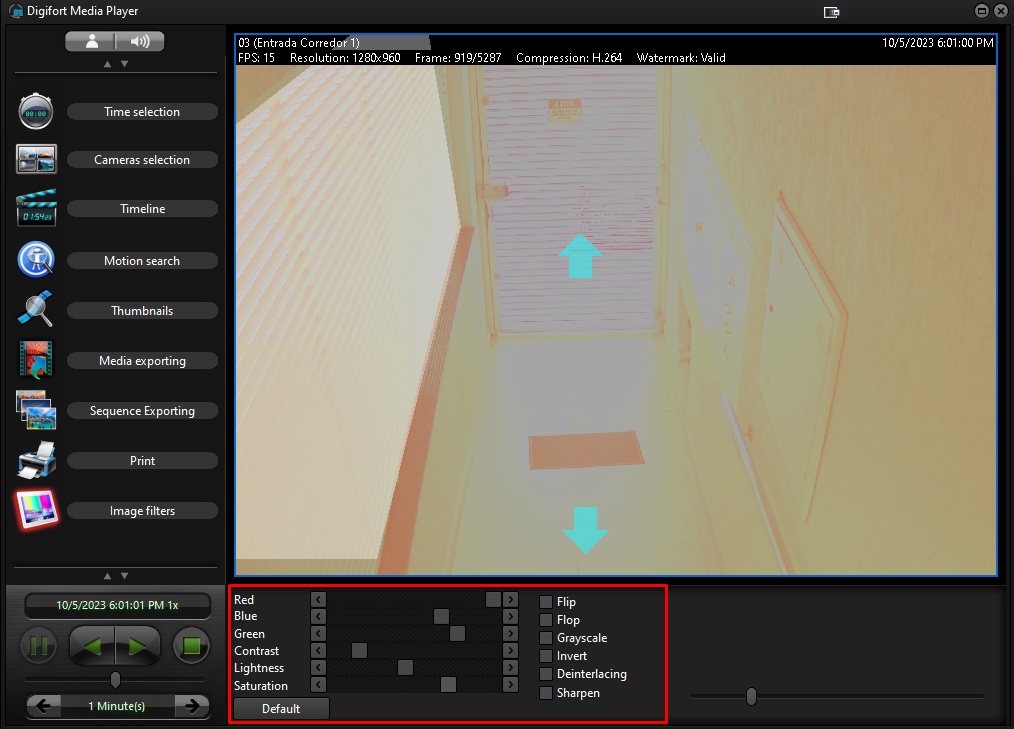This screenshot has height=729, width=1014.
Task: Open the Time selection panel
Action: coord(142,112)
